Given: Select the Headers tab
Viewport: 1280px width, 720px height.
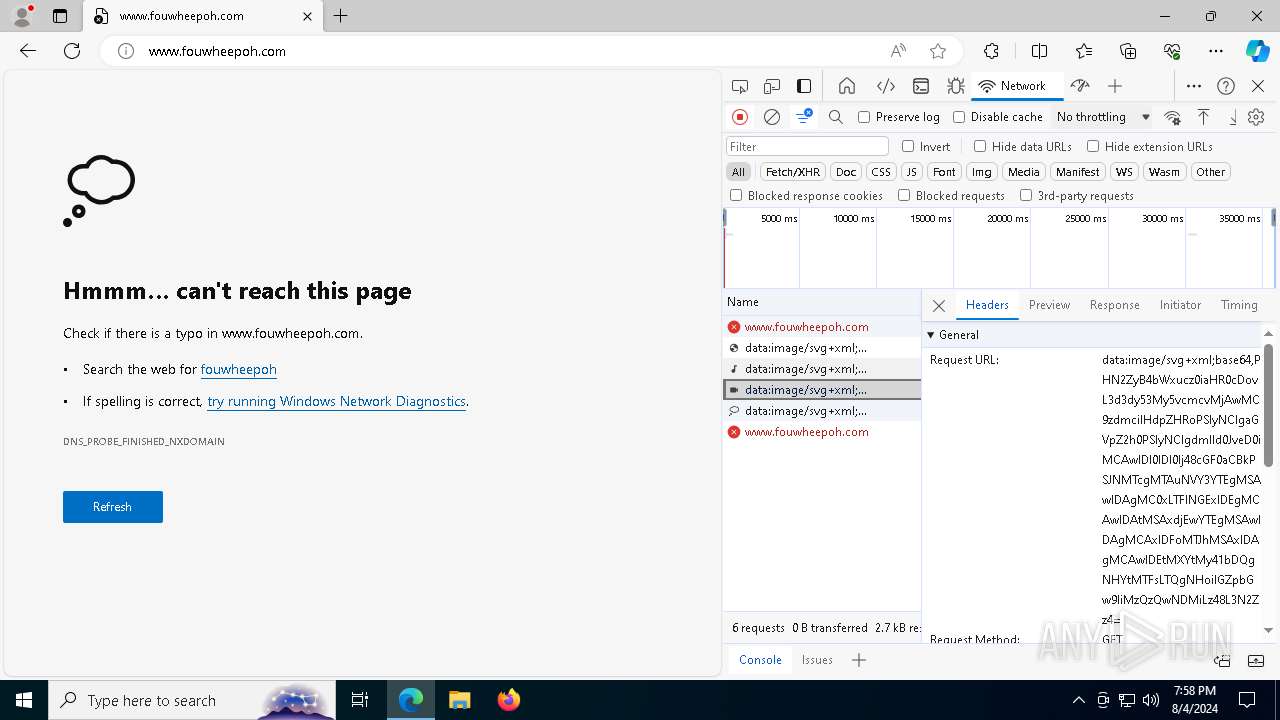Looking at the screenshot, I should [987, 305].
